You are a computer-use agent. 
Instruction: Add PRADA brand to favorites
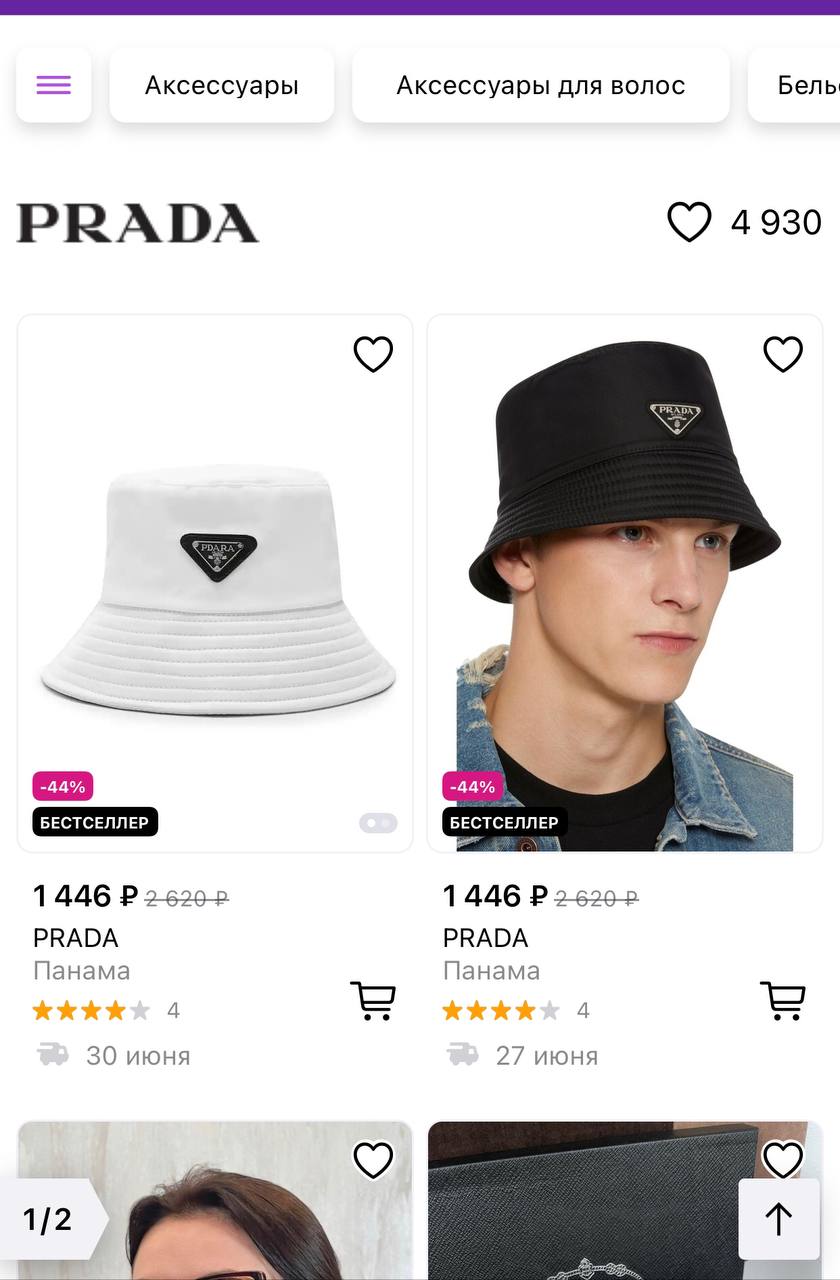point(689,222)
